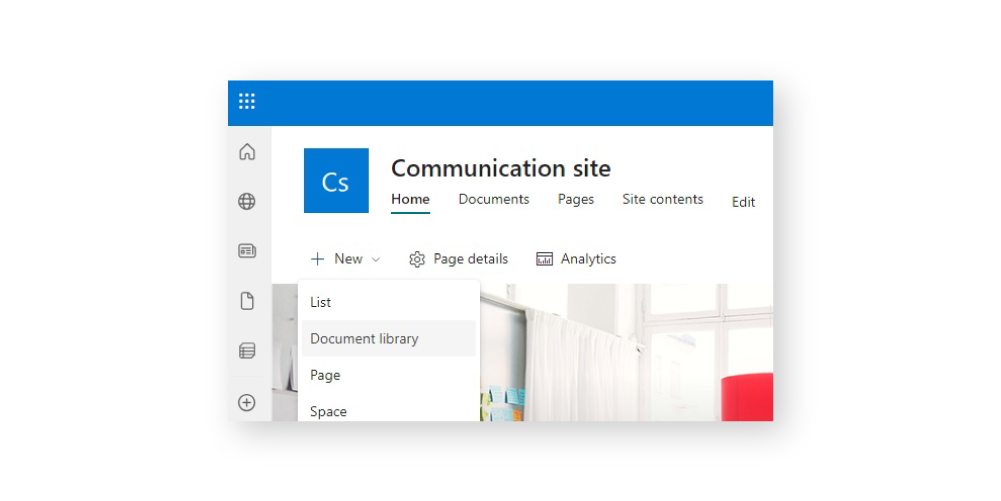
Task: Open the globe My sites icon
Action: (x=247, y=201)
